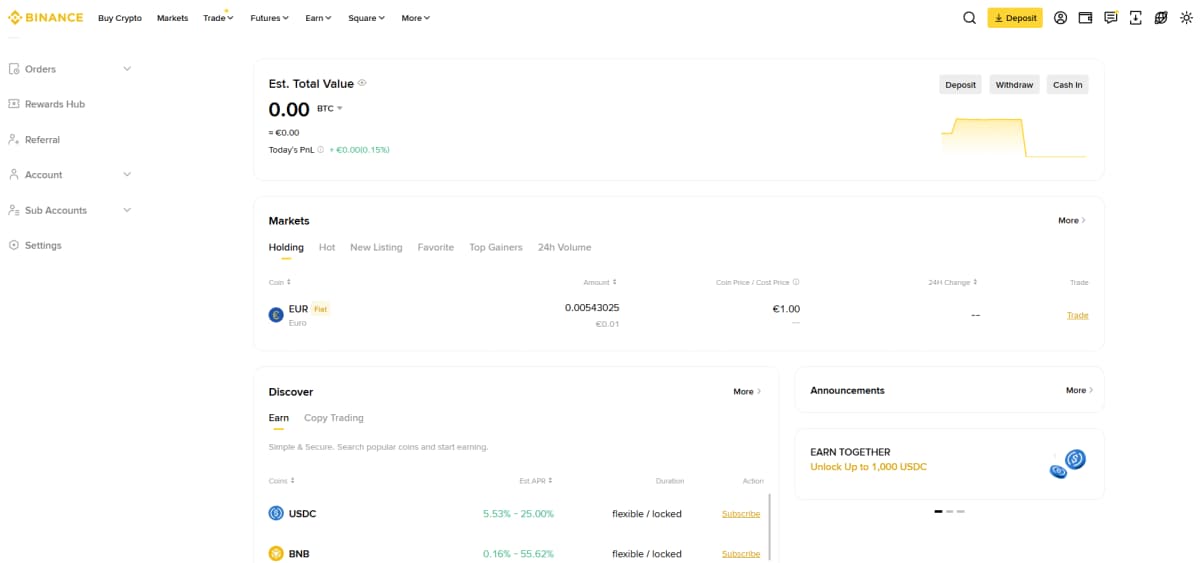
Task: Click the Today's PnL info icon
Action: (320, 150)
